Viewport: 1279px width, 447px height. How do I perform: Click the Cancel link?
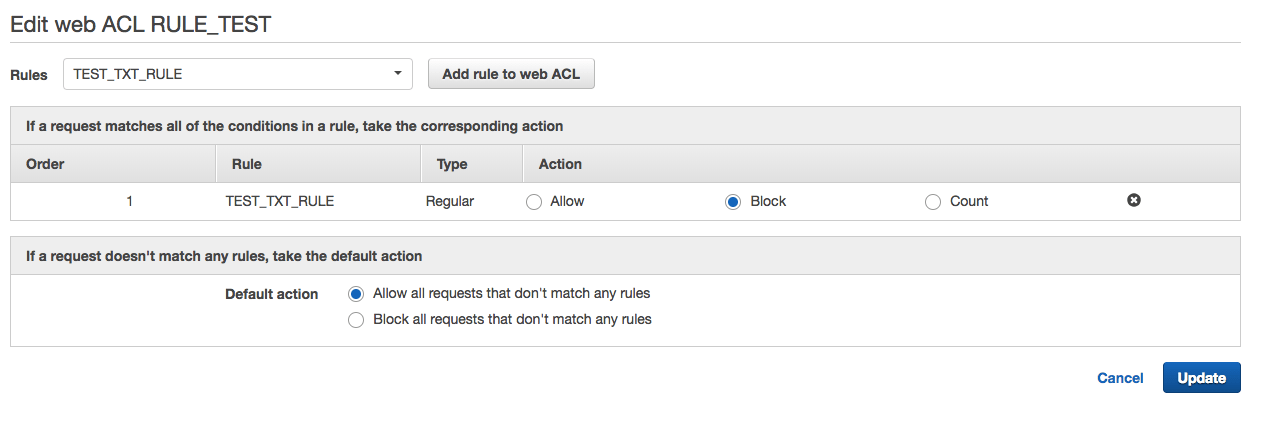point(1120,378)
